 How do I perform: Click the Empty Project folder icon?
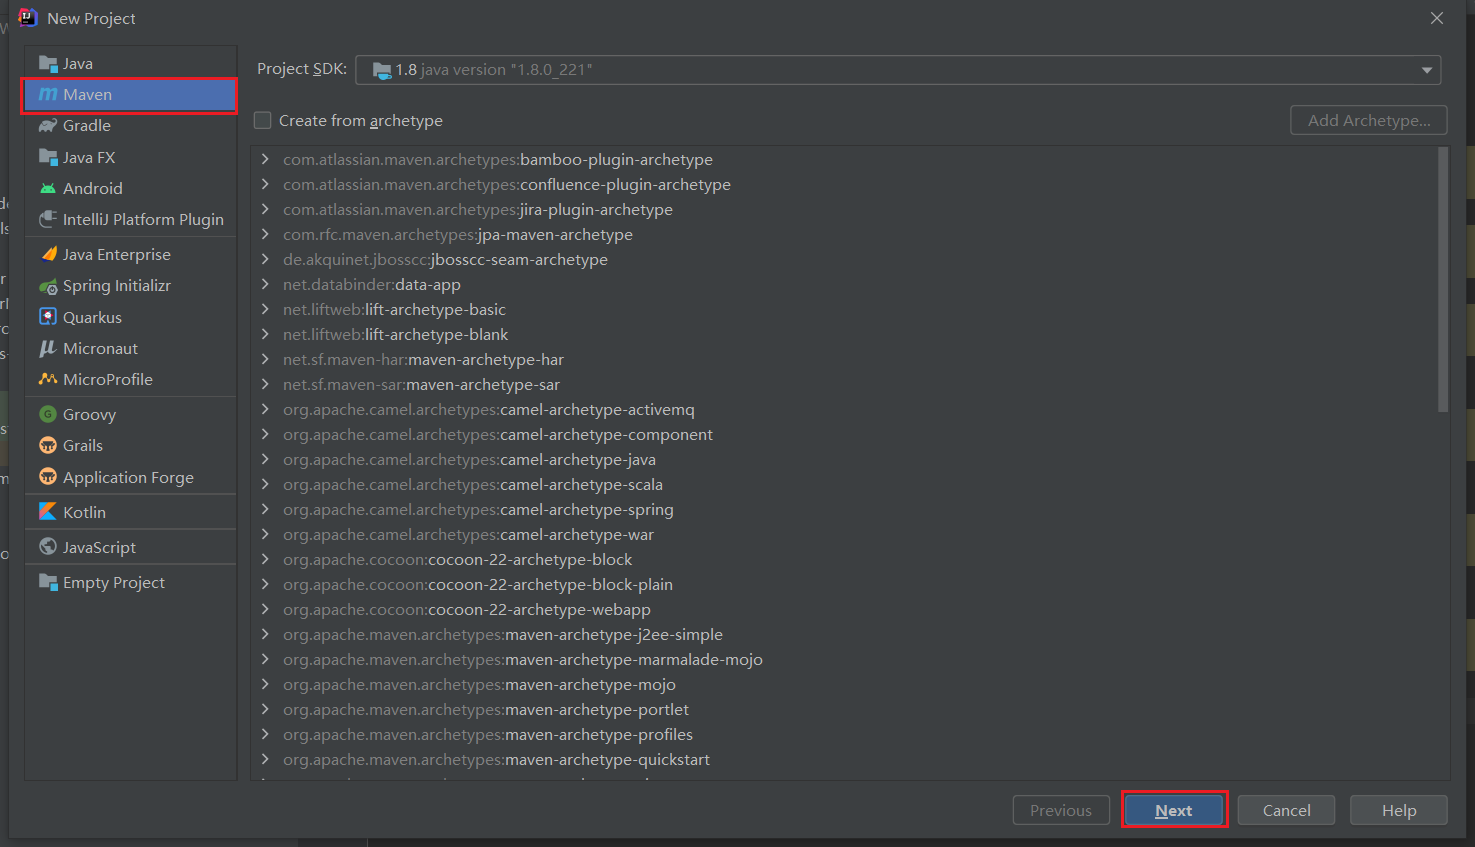[48, 582]
